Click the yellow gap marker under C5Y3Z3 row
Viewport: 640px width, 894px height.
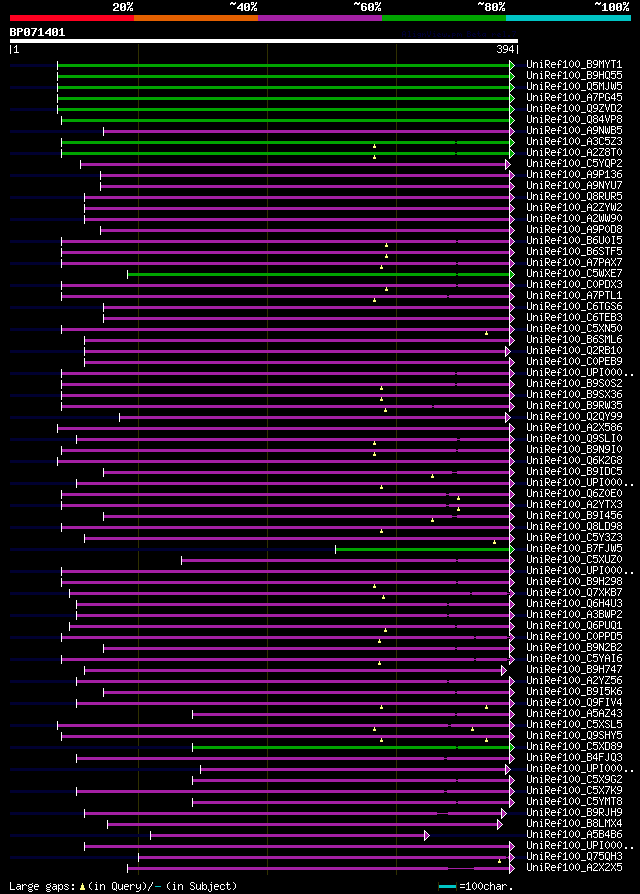(x=494, y=542)
